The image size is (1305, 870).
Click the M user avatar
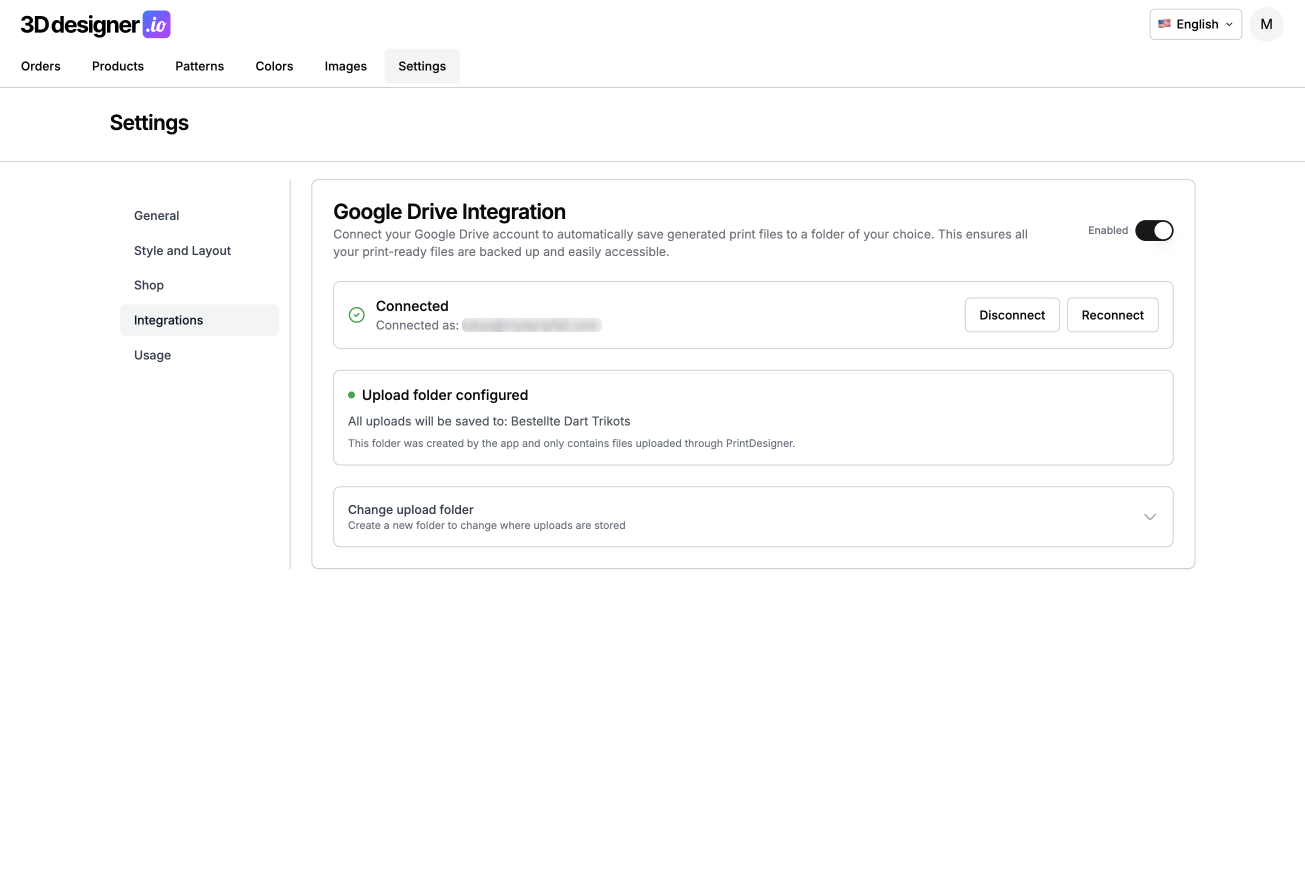pyautogui.click(x=1266, y=24)
